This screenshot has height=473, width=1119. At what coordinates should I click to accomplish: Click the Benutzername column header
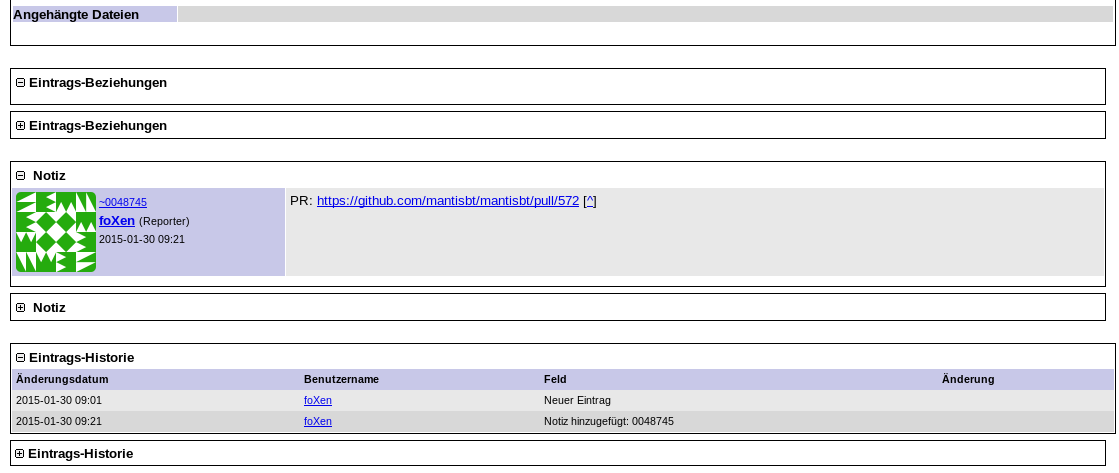pos(341,379)
